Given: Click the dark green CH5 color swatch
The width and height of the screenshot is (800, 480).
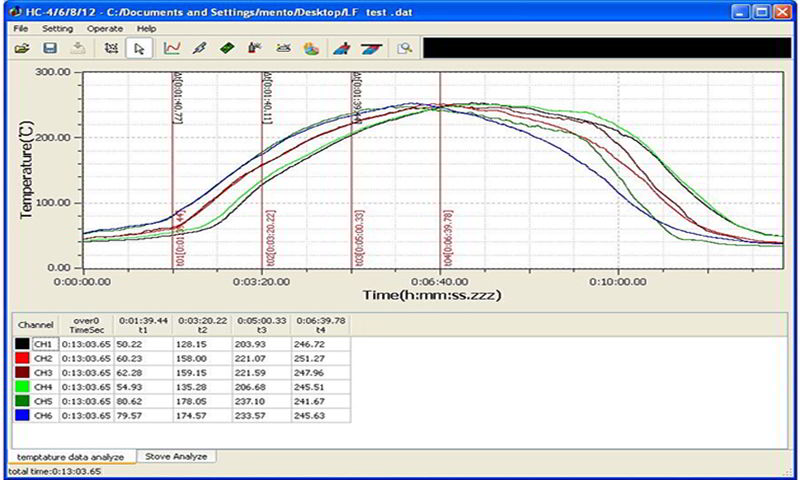Looking at the screenshot, I should click(22, 401).
